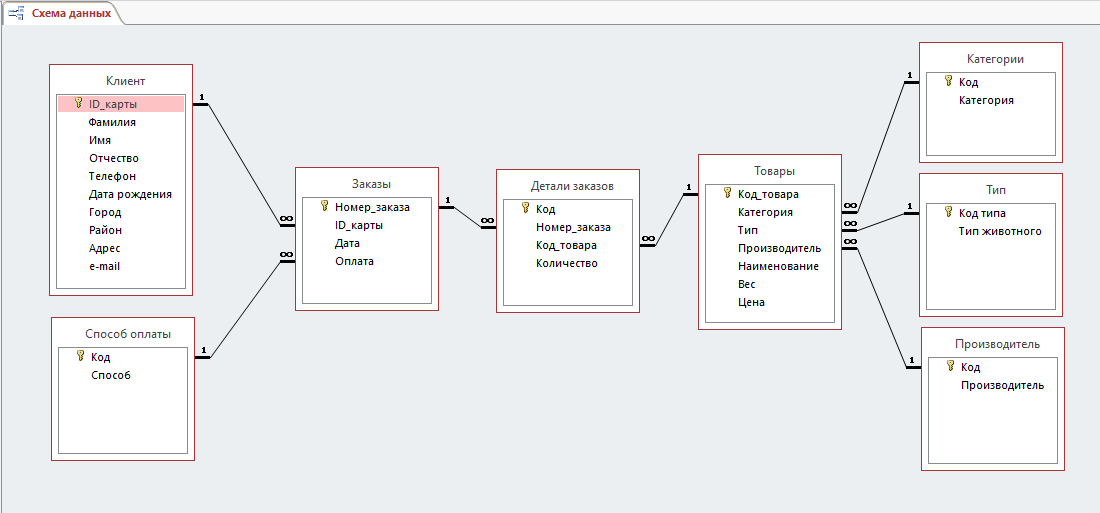Select relationship line between Заказы and Детали заказов

click(467, 217)
